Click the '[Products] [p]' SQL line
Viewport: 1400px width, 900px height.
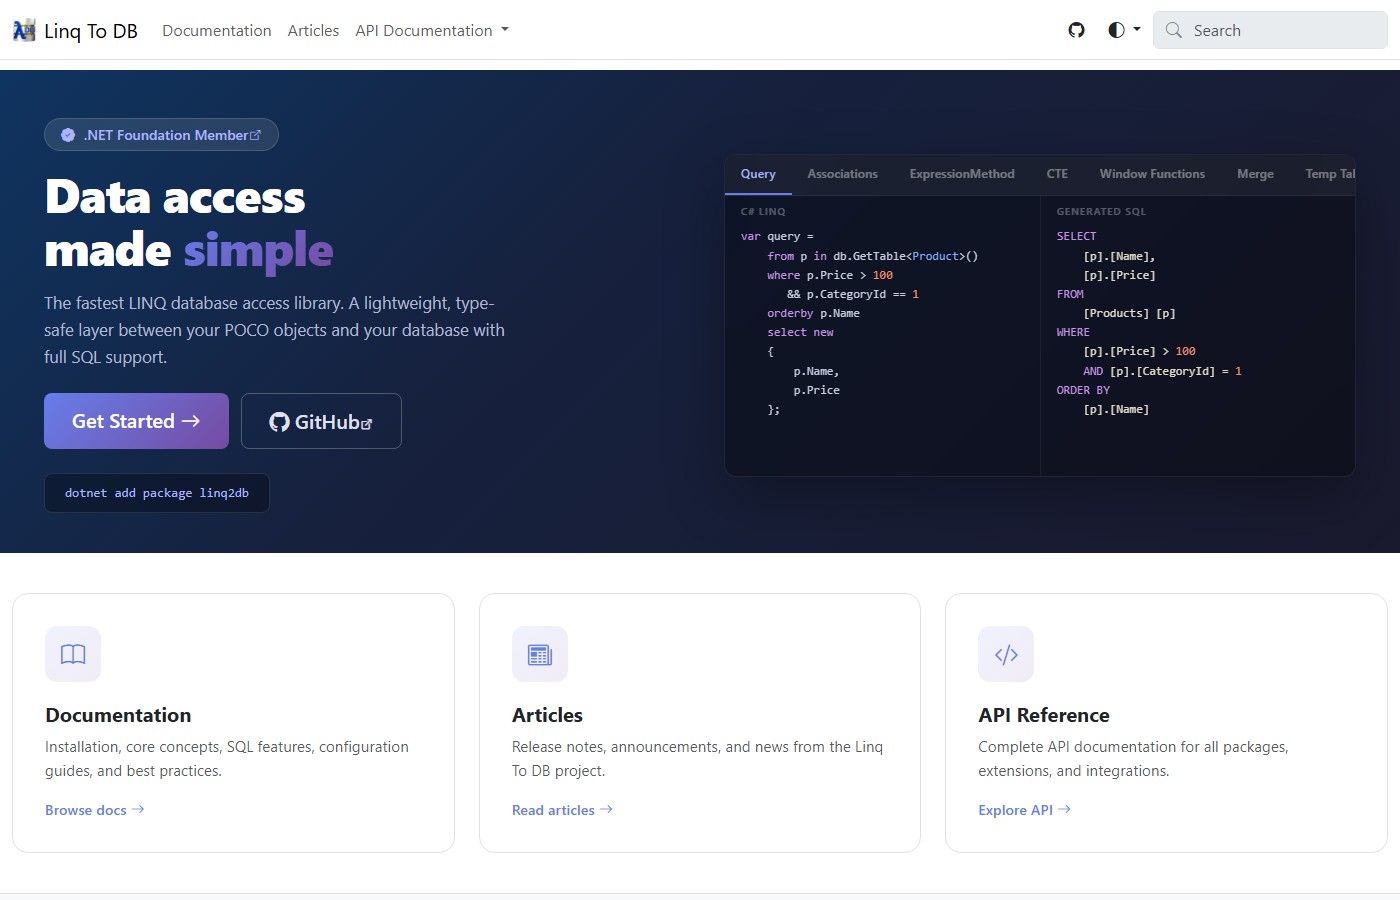click(x=1129, y=313)
